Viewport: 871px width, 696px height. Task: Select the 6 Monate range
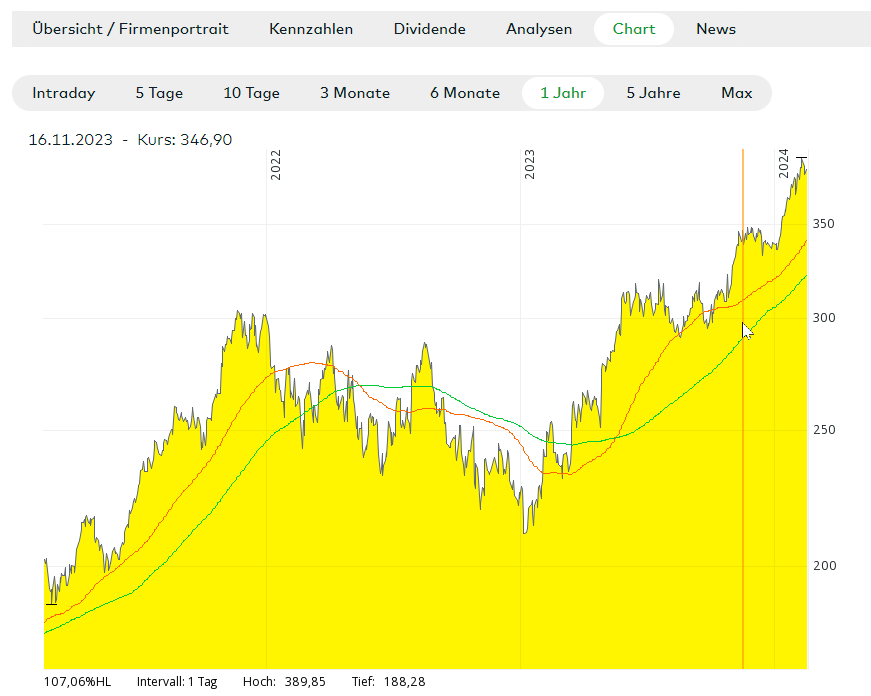[x=465, y=93]
